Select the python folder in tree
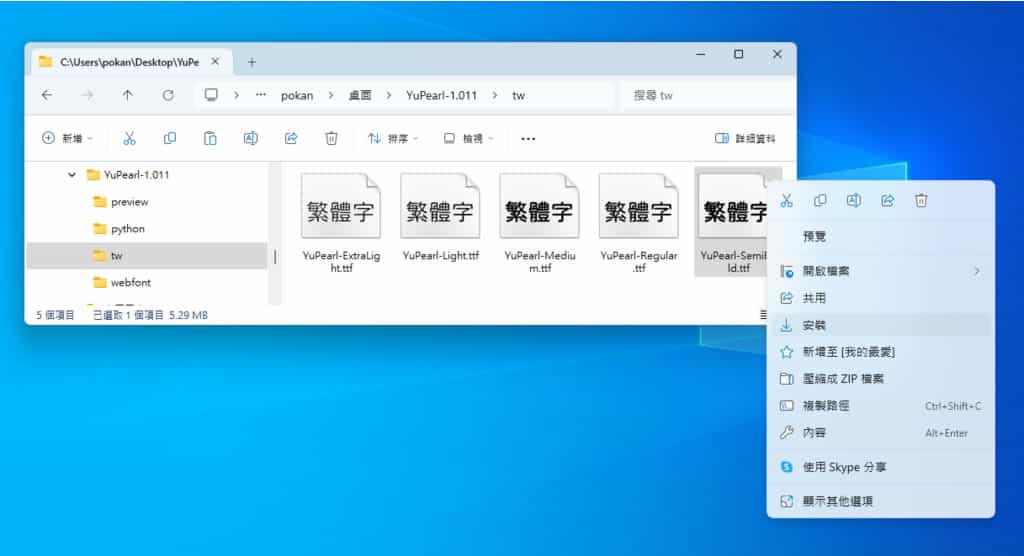1024x556 pixels. tap(128, 229)
